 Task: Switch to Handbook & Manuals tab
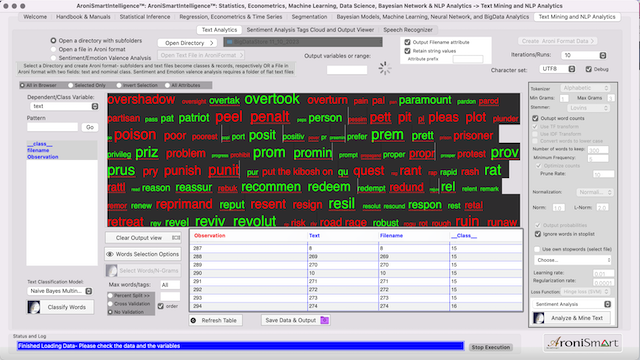[x=83, y=17]
